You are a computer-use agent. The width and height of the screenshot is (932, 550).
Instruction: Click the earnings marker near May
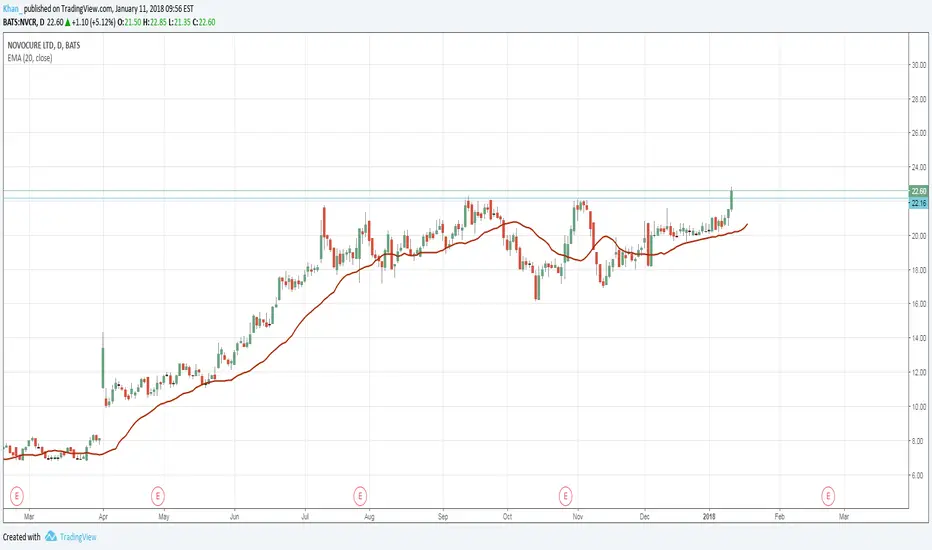click(x=158, y=495)
